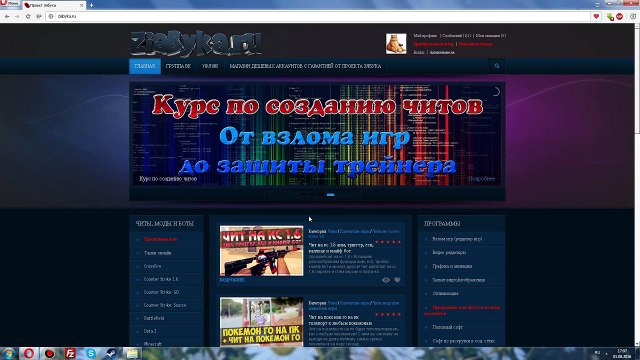Rate KS 1.6 post with red stars
The image size is (640, 360).
point(388,242)
